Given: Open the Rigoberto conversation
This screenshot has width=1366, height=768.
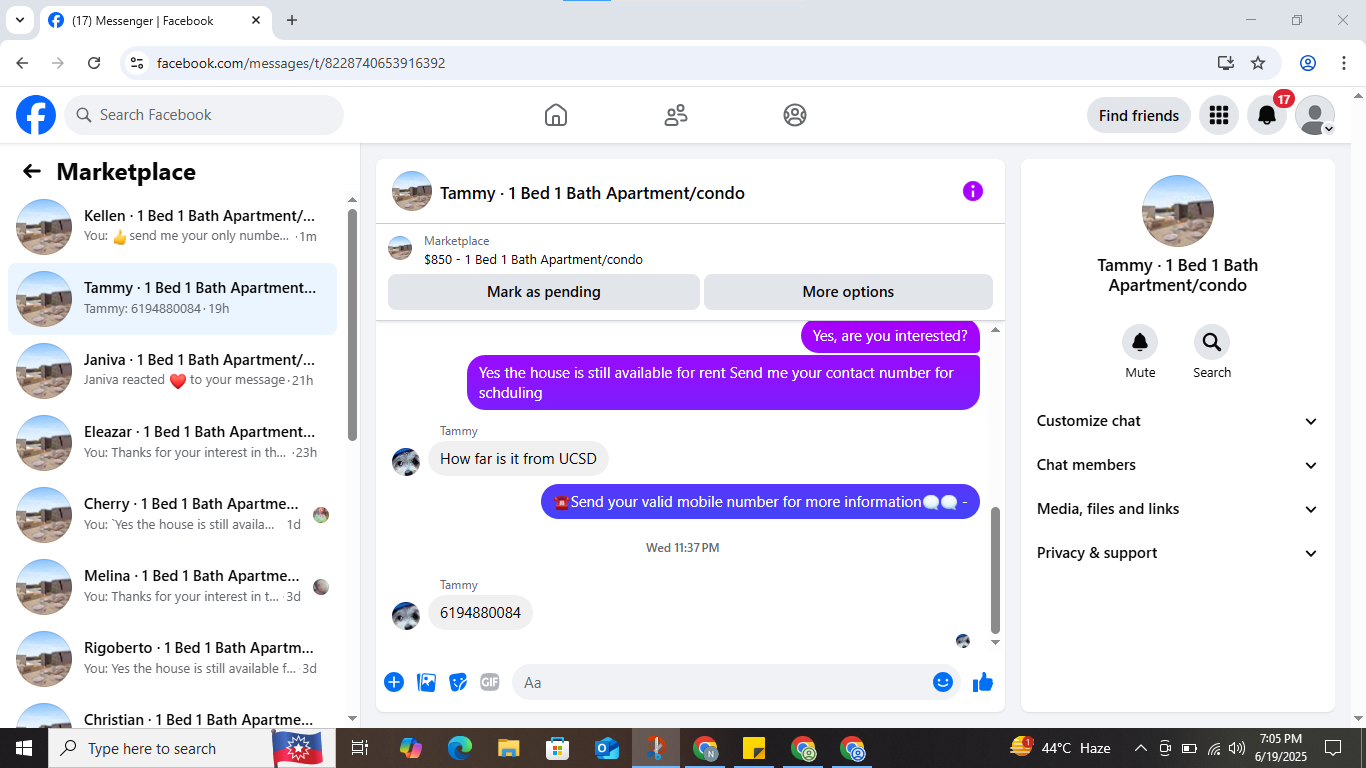Looking at the screenshot, I should click(x=172, y=659).
